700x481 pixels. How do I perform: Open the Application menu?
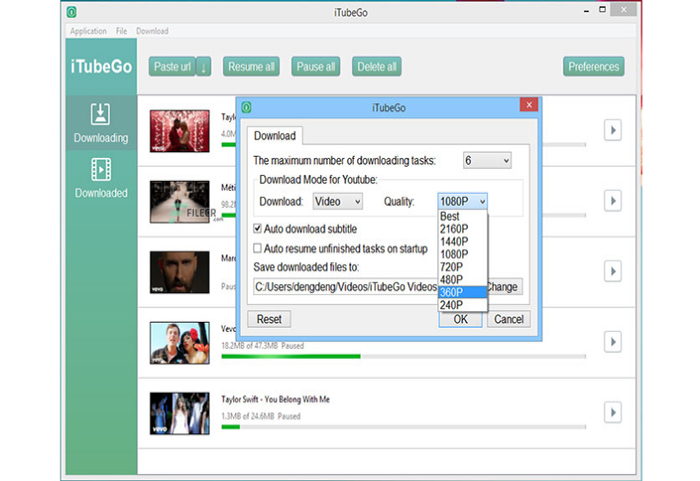(x=88, y=31)
